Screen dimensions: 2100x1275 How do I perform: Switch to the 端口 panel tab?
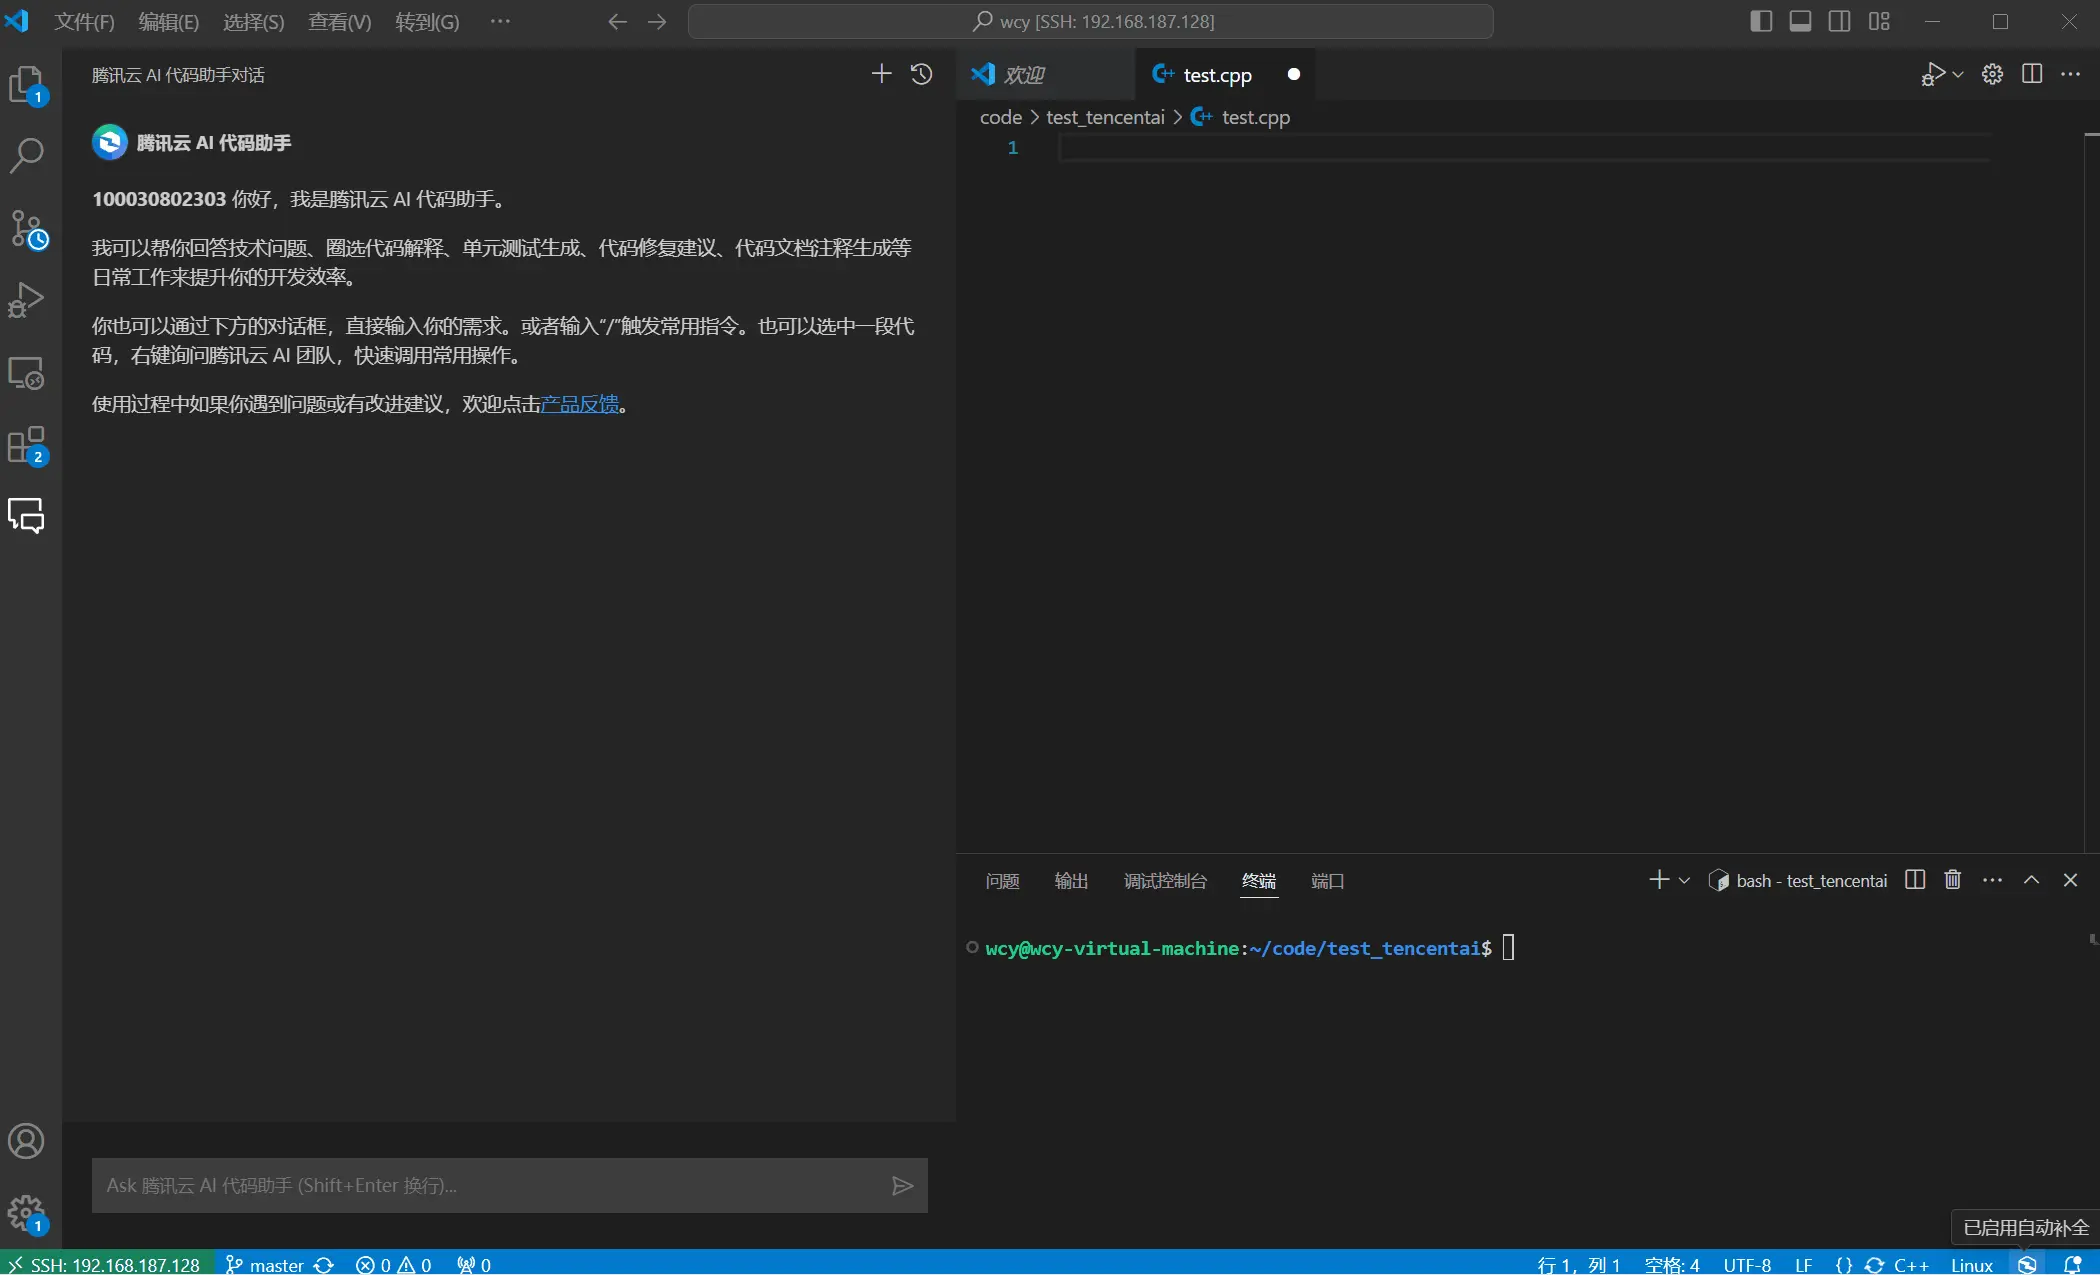1327,881
